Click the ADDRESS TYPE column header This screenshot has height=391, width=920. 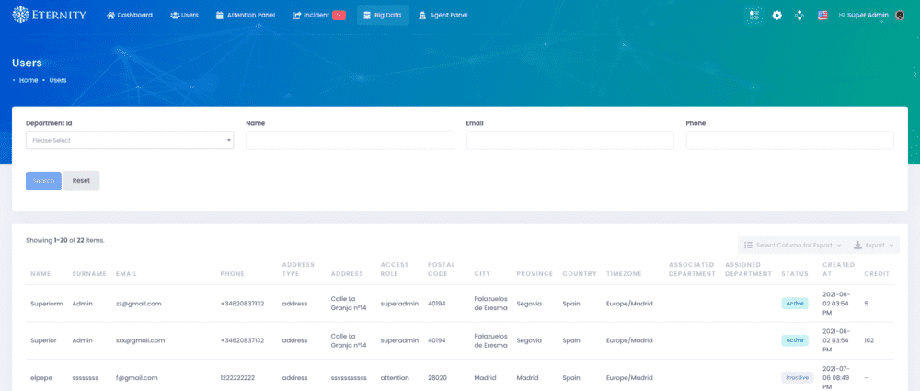[x=298, y=269]
